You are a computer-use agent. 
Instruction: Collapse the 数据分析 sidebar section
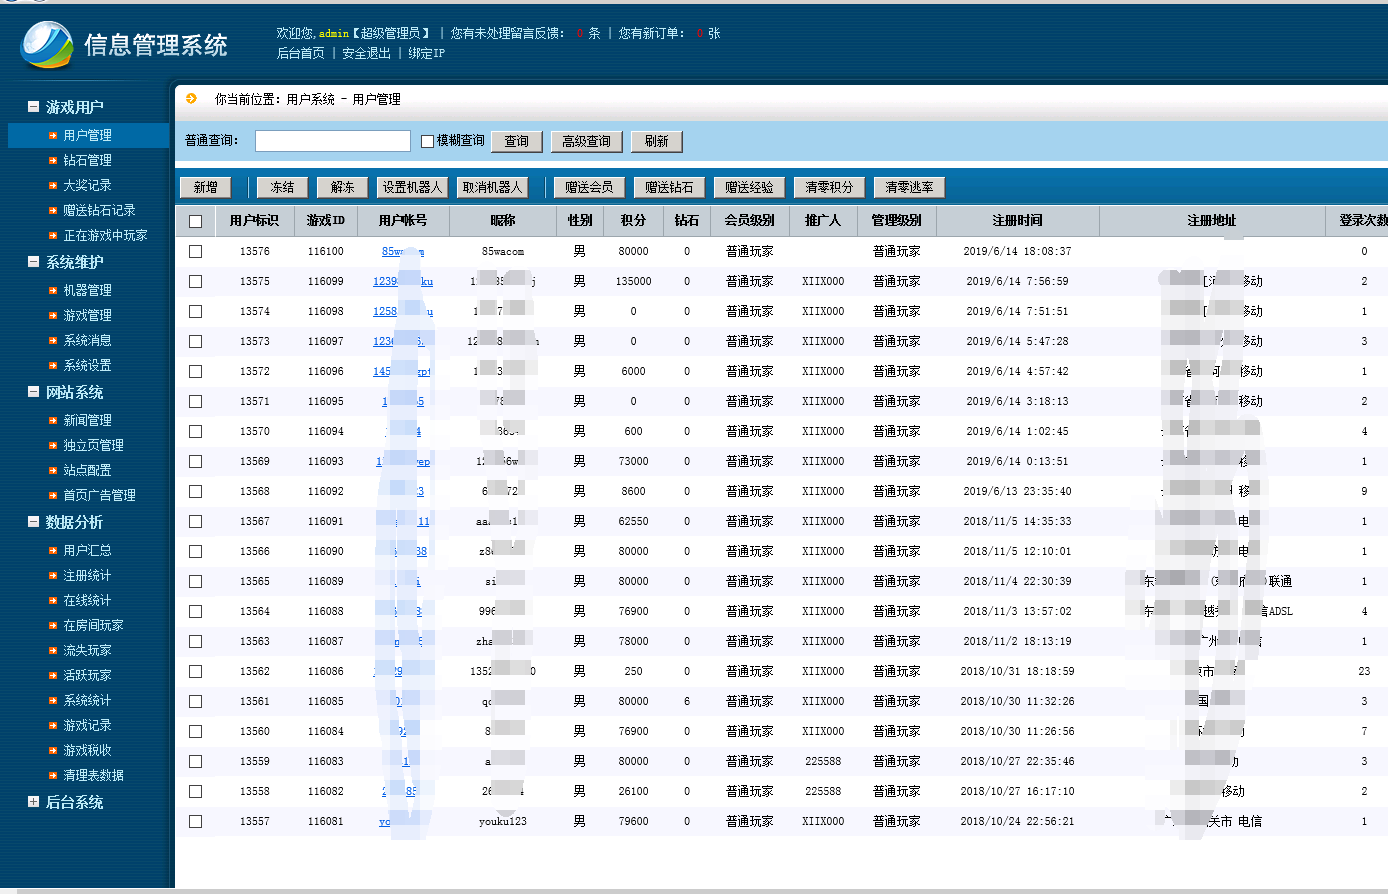(x=33, y=522)
